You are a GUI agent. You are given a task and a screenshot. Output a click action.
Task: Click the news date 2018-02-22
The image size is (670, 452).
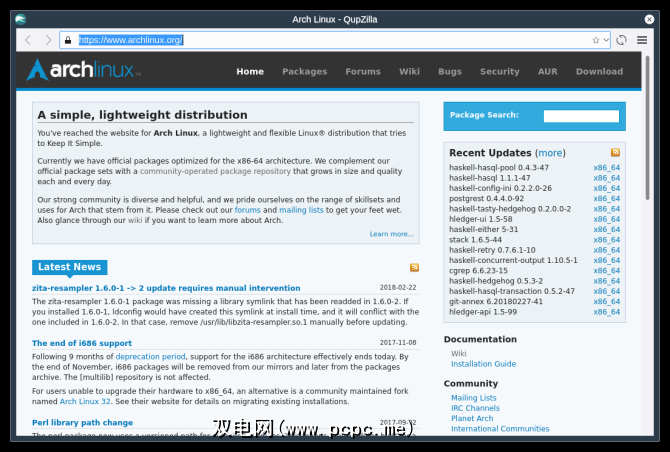[397, 288]
